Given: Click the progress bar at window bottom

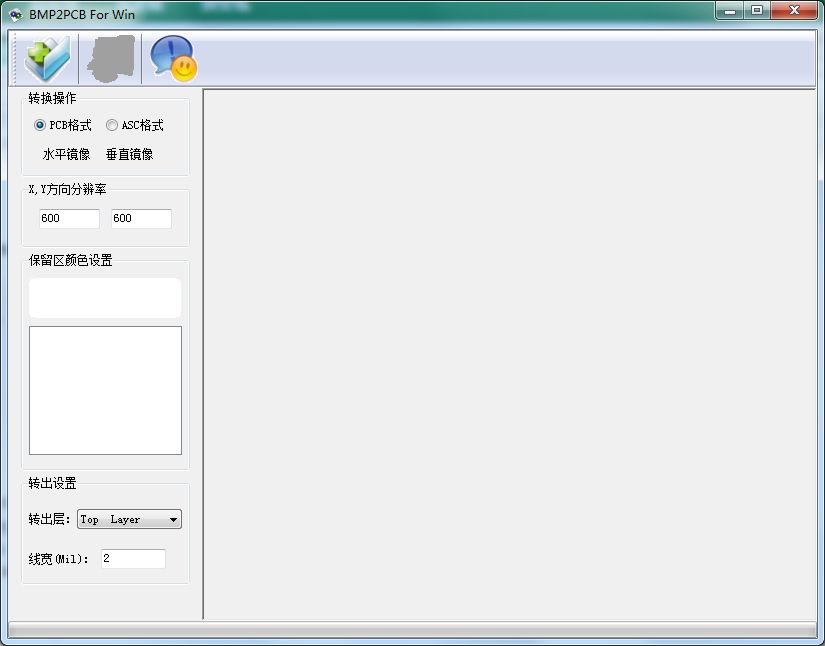Looking at the screenshot, I should (412, 630).
